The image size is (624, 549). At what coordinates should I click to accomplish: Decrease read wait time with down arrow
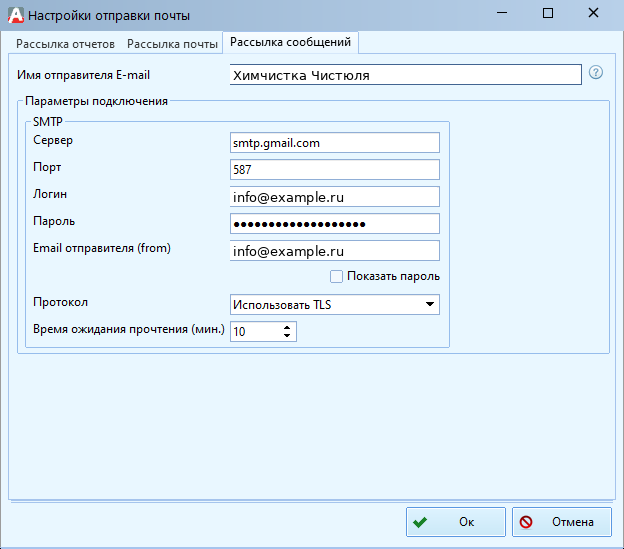[287, 335]
